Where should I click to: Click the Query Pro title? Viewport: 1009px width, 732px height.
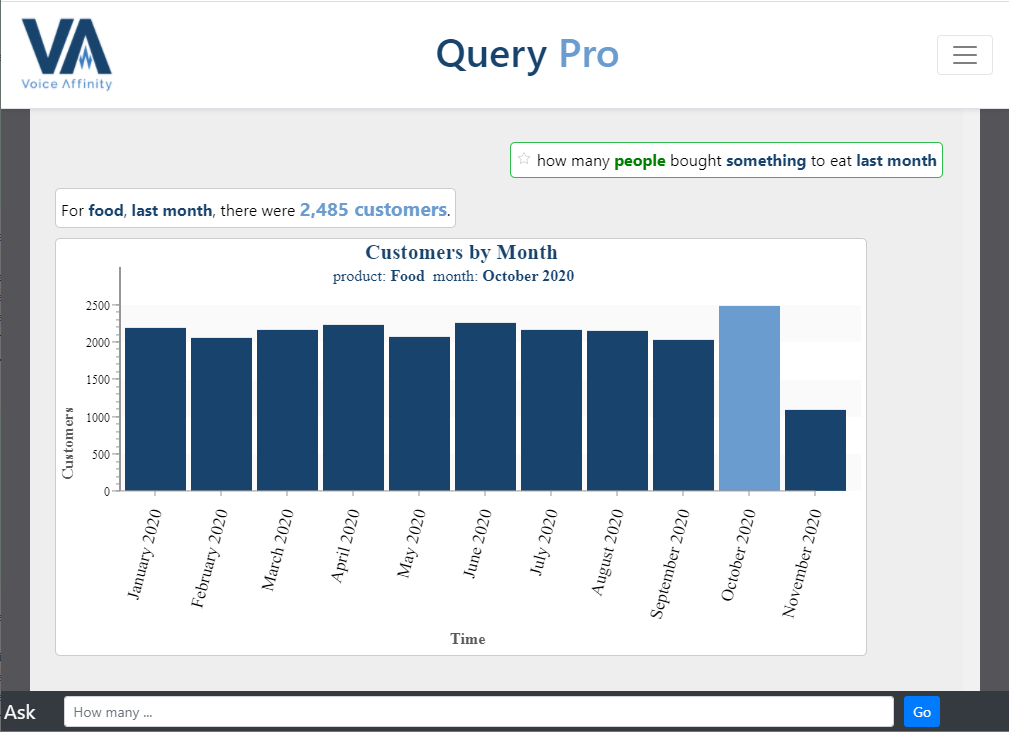click(527, 54)
